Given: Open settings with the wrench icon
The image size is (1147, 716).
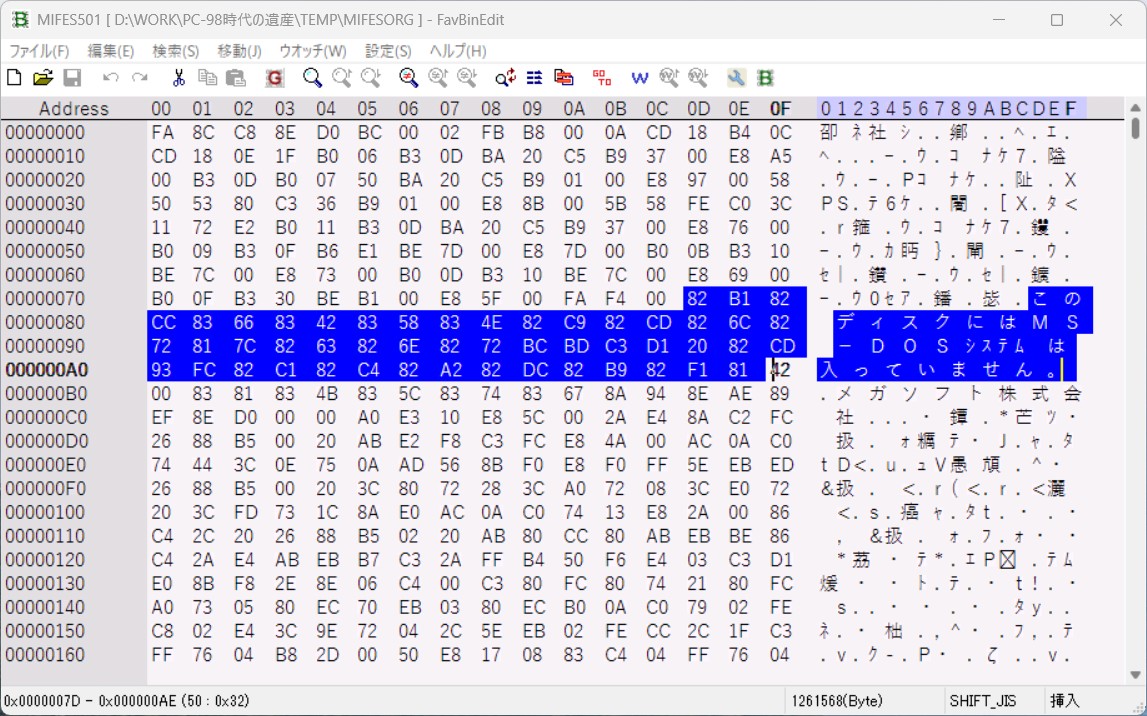Looking at the screenshot, I should coord(736,78).
